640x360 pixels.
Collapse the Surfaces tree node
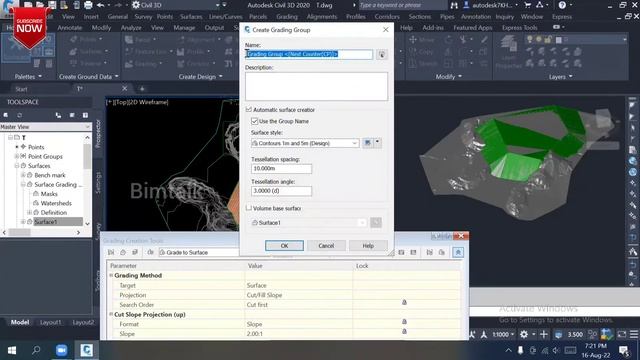pos(17,166)
